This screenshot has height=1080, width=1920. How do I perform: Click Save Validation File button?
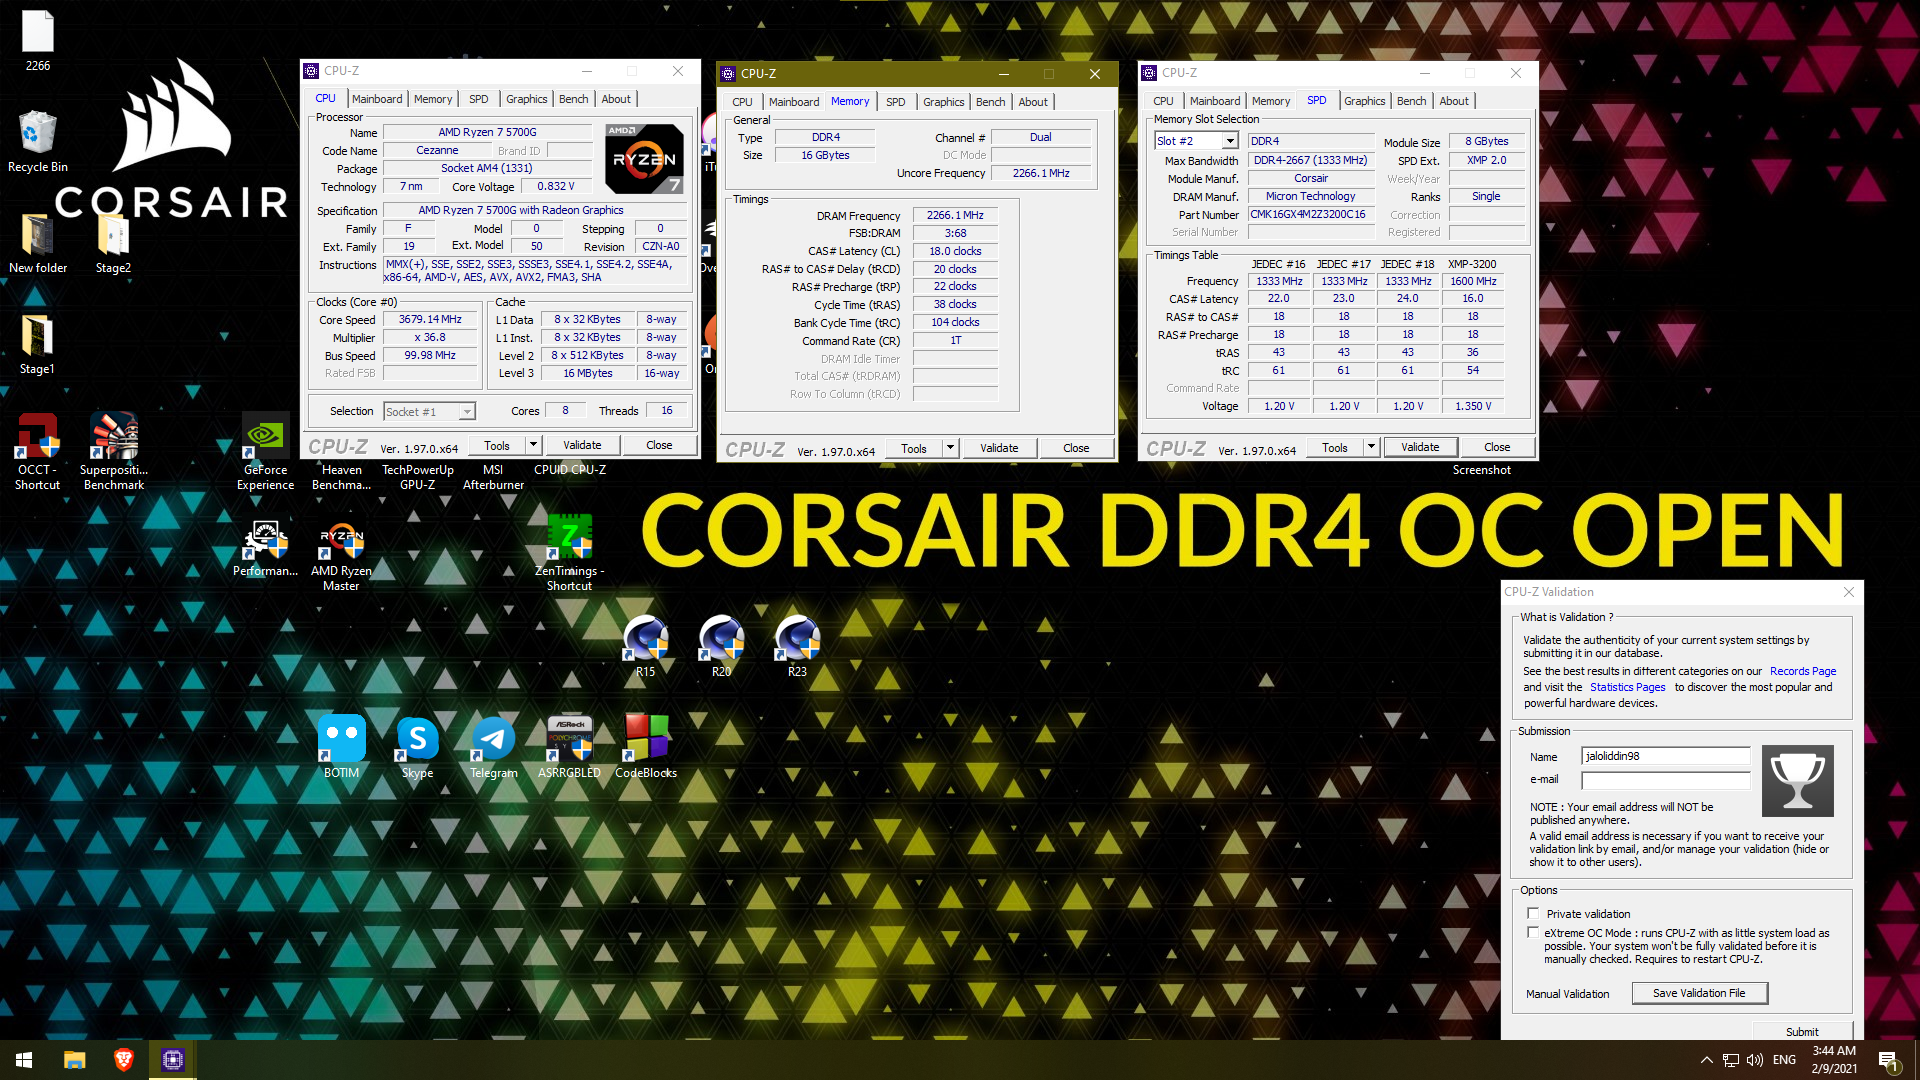pos(1699,993)
